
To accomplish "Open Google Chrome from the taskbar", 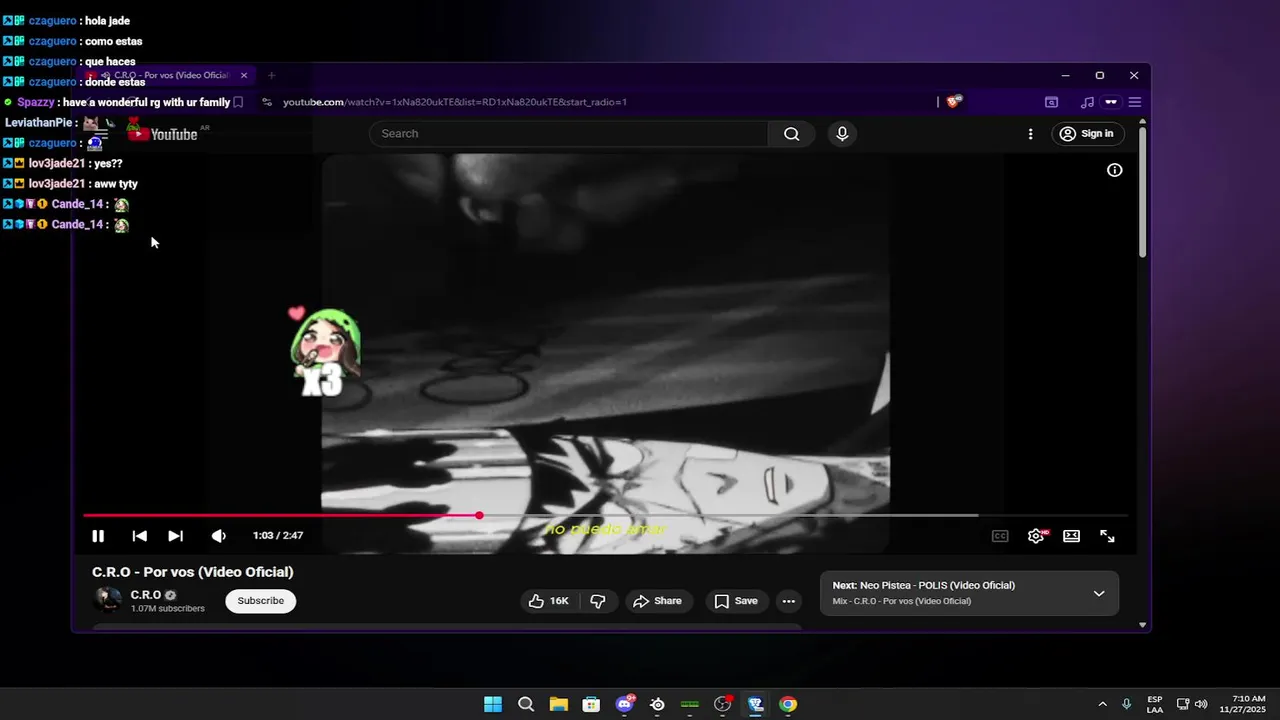I will pyautogui.click(x=788, y=704).
